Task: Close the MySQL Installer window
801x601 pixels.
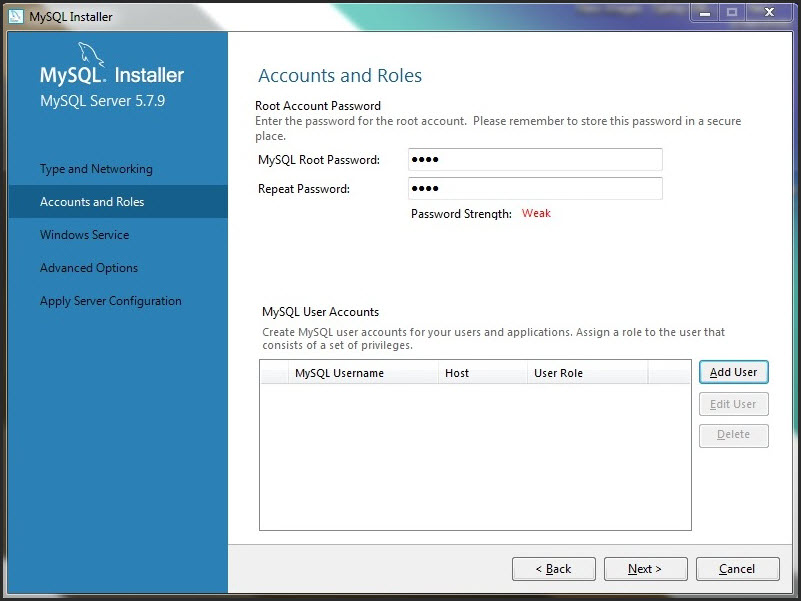Action: pos(769,12)
